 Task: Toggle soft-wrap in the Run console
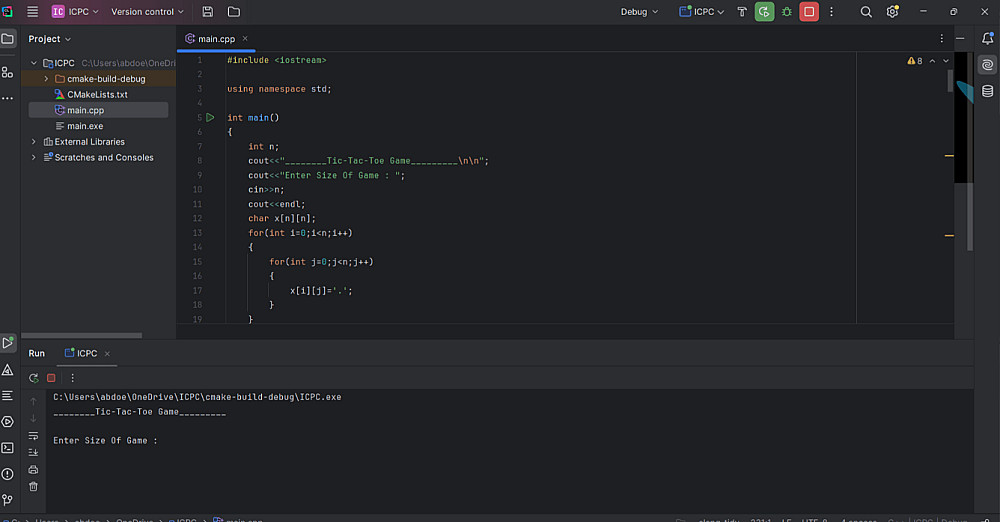(x=33, y=435)
